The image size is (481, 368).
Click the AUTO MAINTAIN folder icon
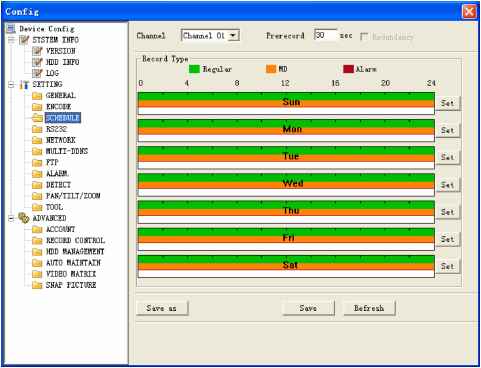tap(37, 263)
